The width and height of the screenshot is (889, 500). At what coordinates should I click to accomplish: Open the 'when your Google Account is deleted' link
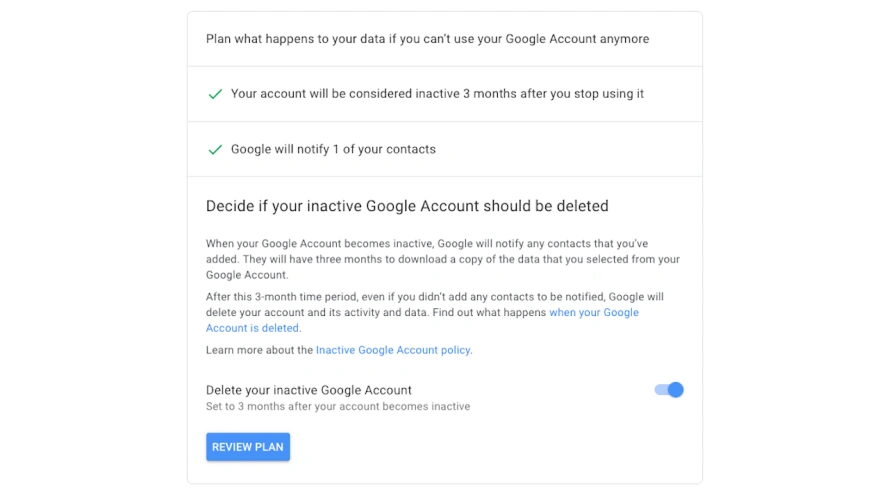point(593,313)
